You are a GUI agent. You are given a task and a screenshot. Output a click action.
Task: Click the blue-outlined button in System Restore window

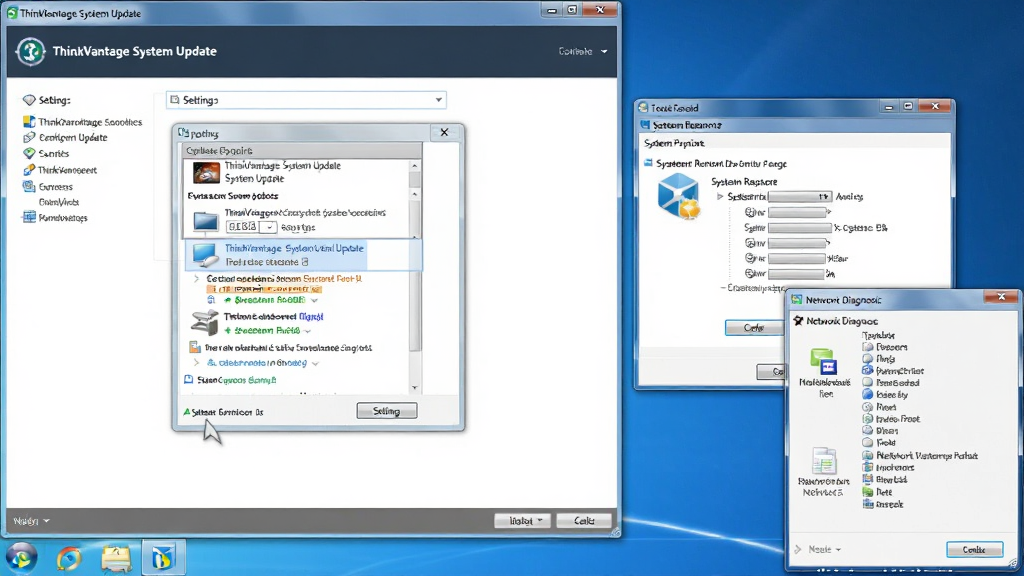(754, 328)
